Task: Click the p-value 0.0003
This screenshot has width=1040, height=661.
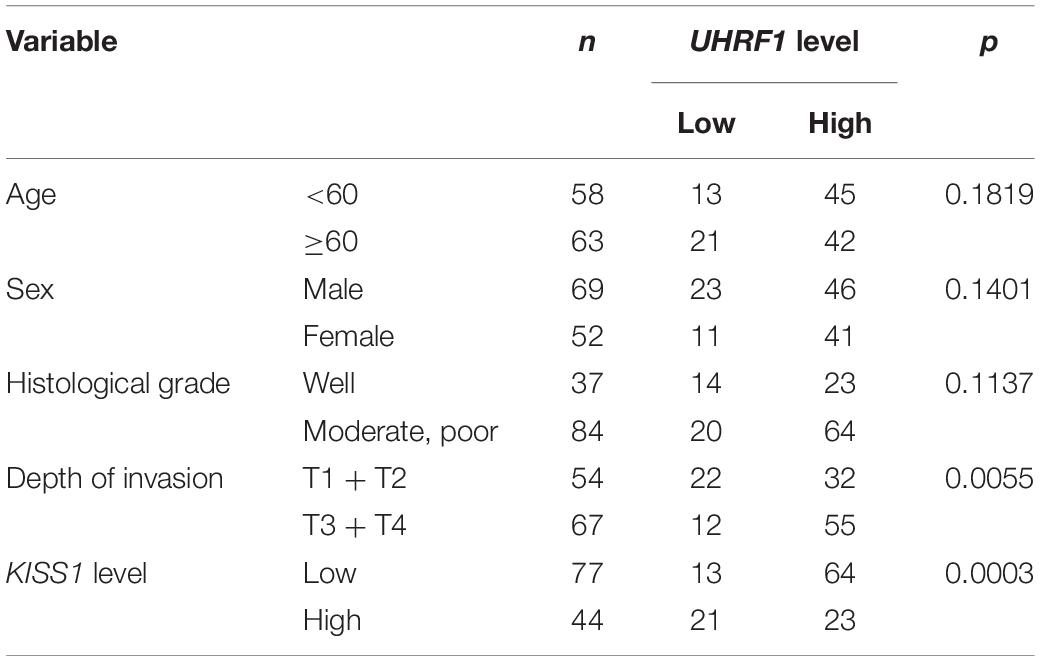Action: (x=988, y=573)
